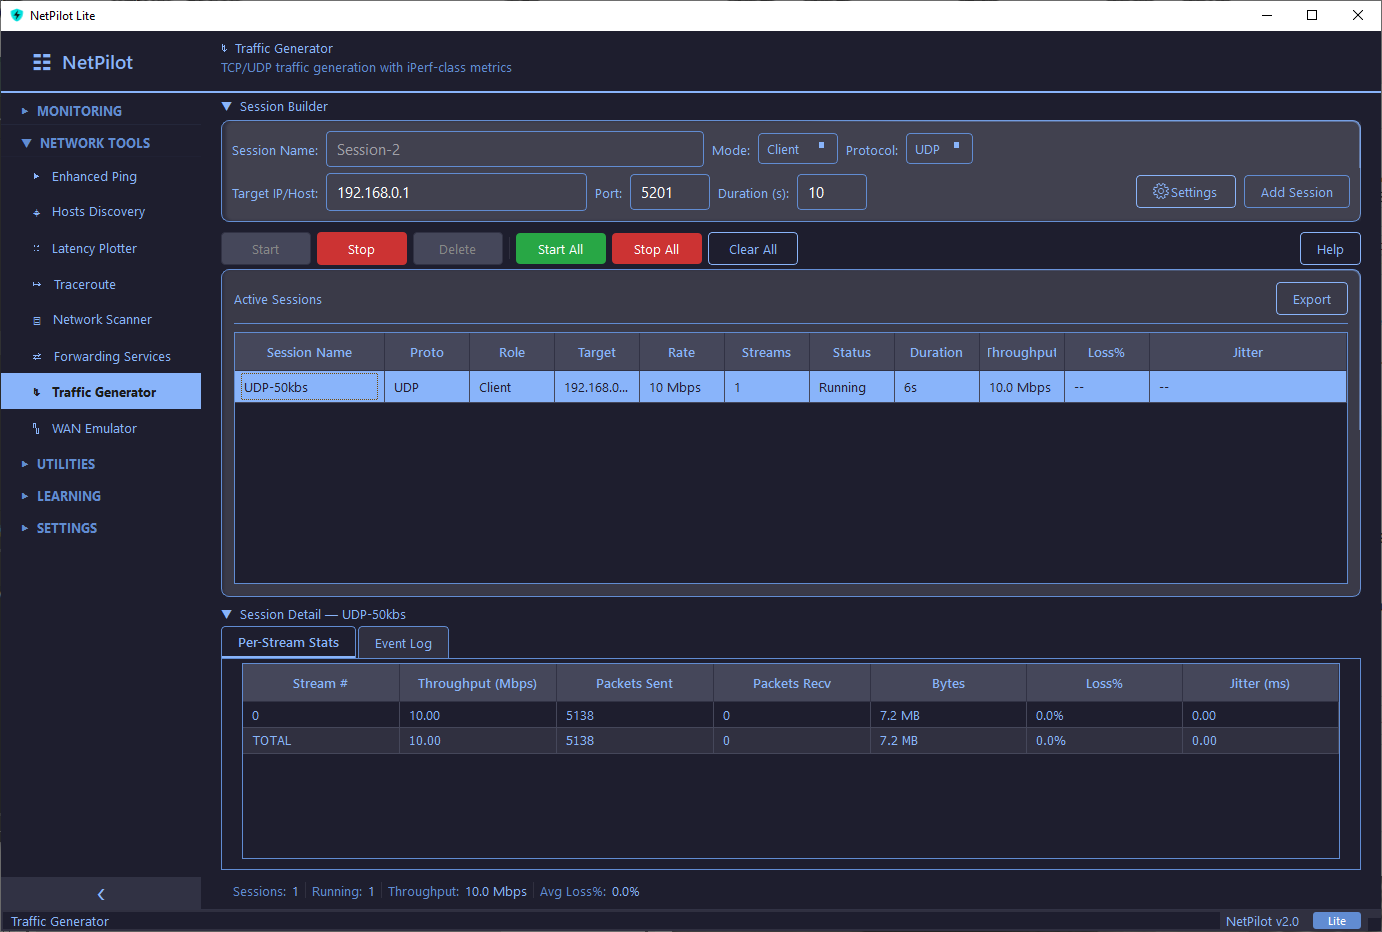Select the Enhanced Ping tool icon

37,176
